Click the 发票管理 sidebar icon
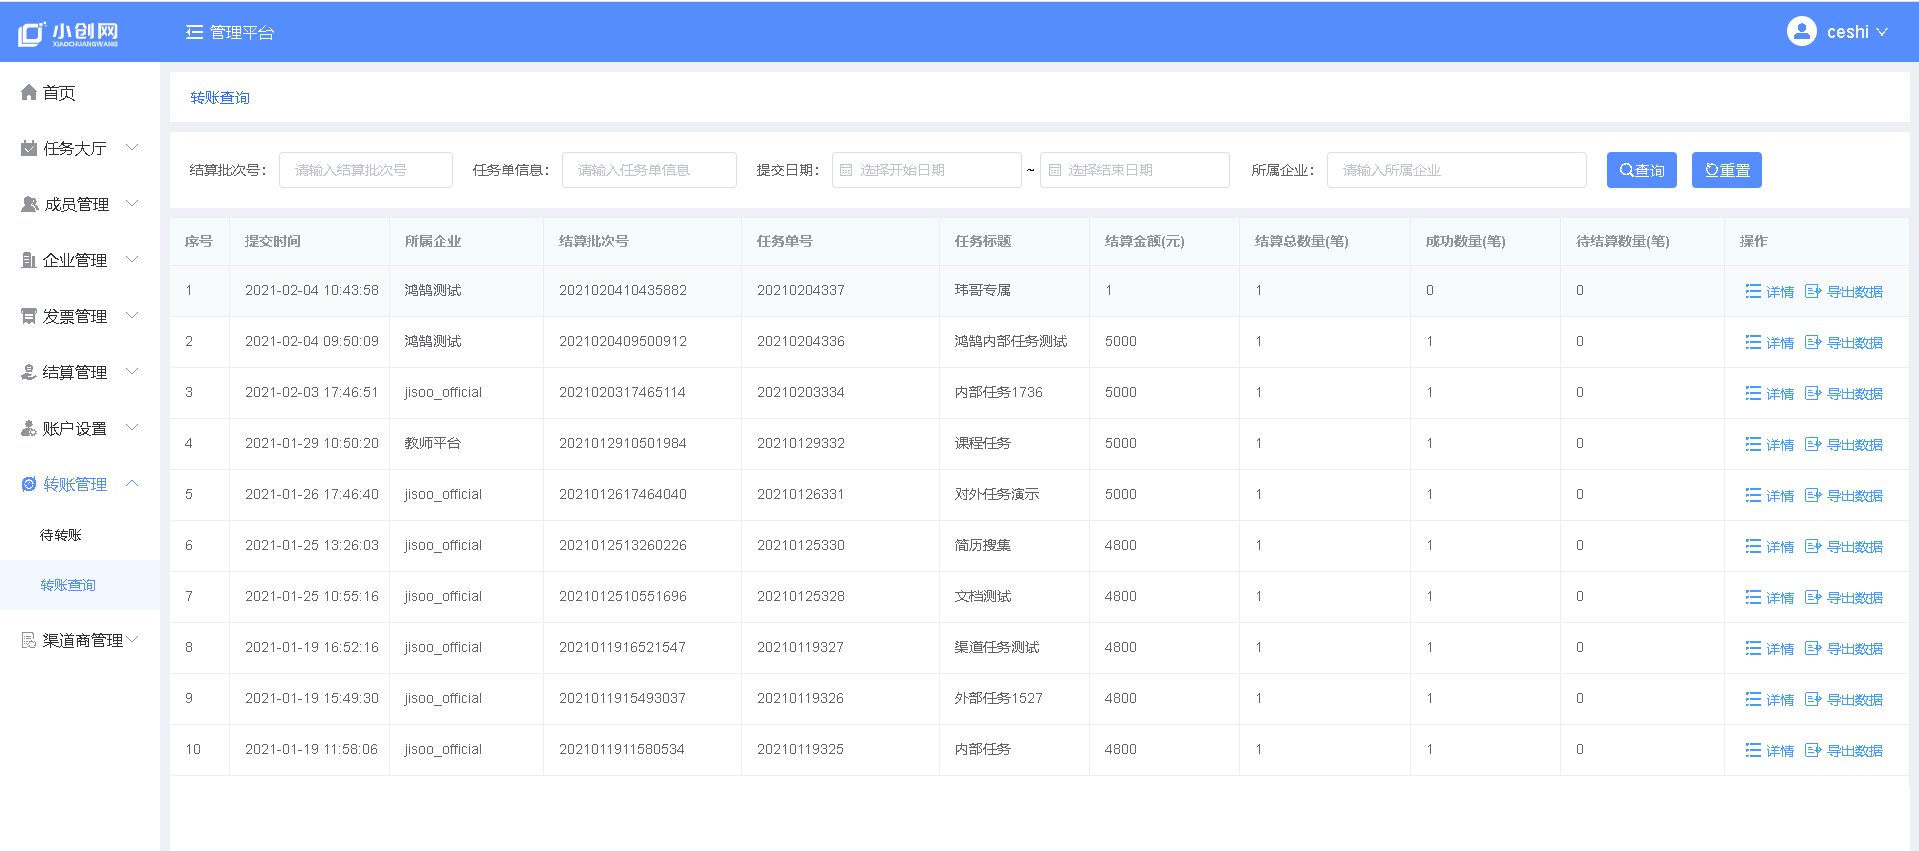Viewport: 1919px width, 851px height. pos(29,316)
